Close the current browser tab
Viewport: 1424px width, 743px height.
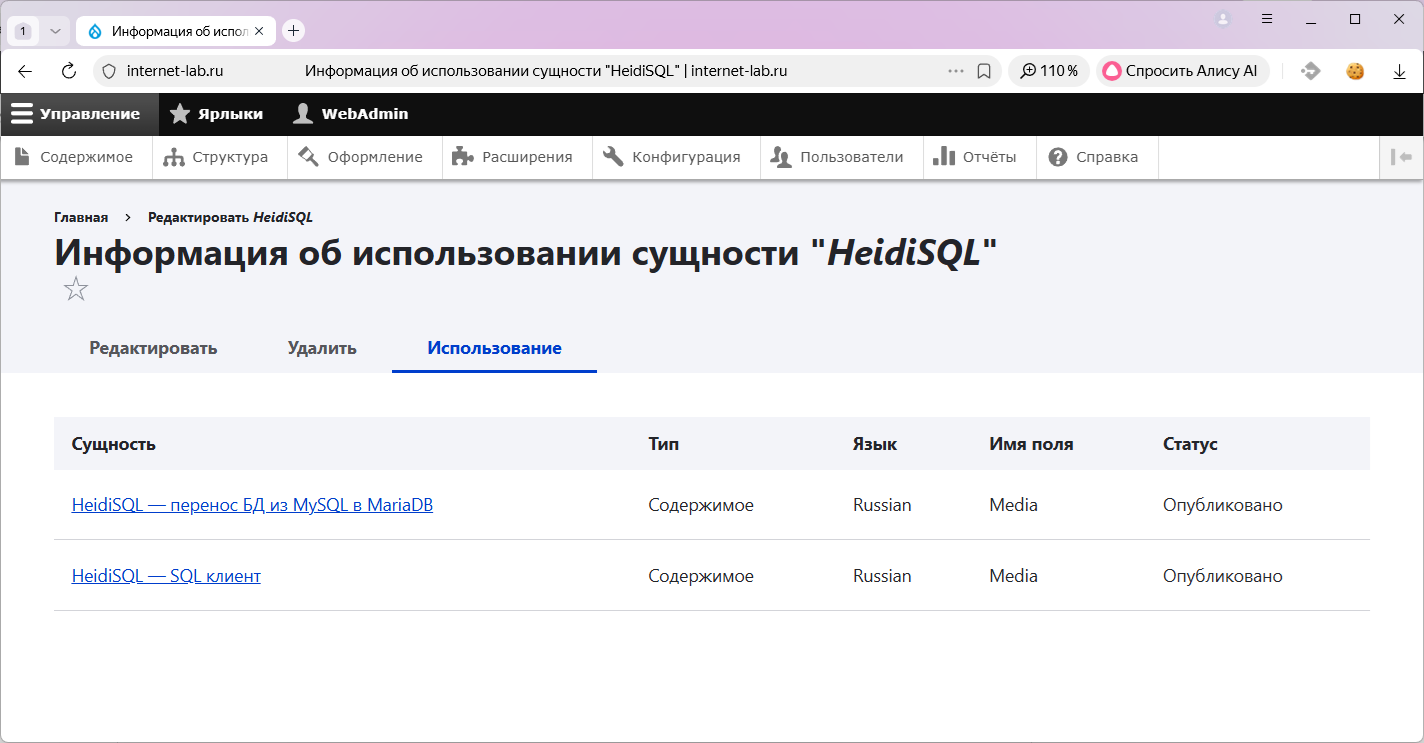259,31
